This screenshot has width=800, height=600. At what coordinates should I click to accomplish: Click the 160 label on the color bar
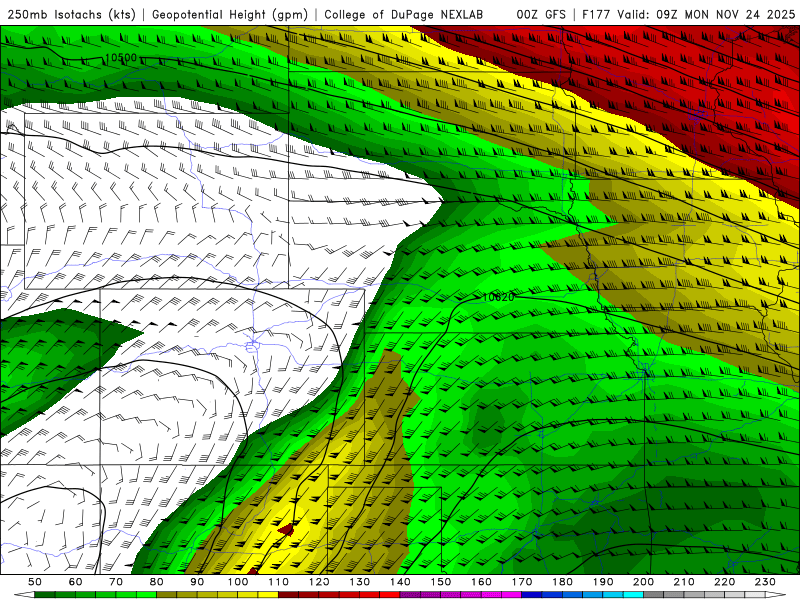click(482, 582)
